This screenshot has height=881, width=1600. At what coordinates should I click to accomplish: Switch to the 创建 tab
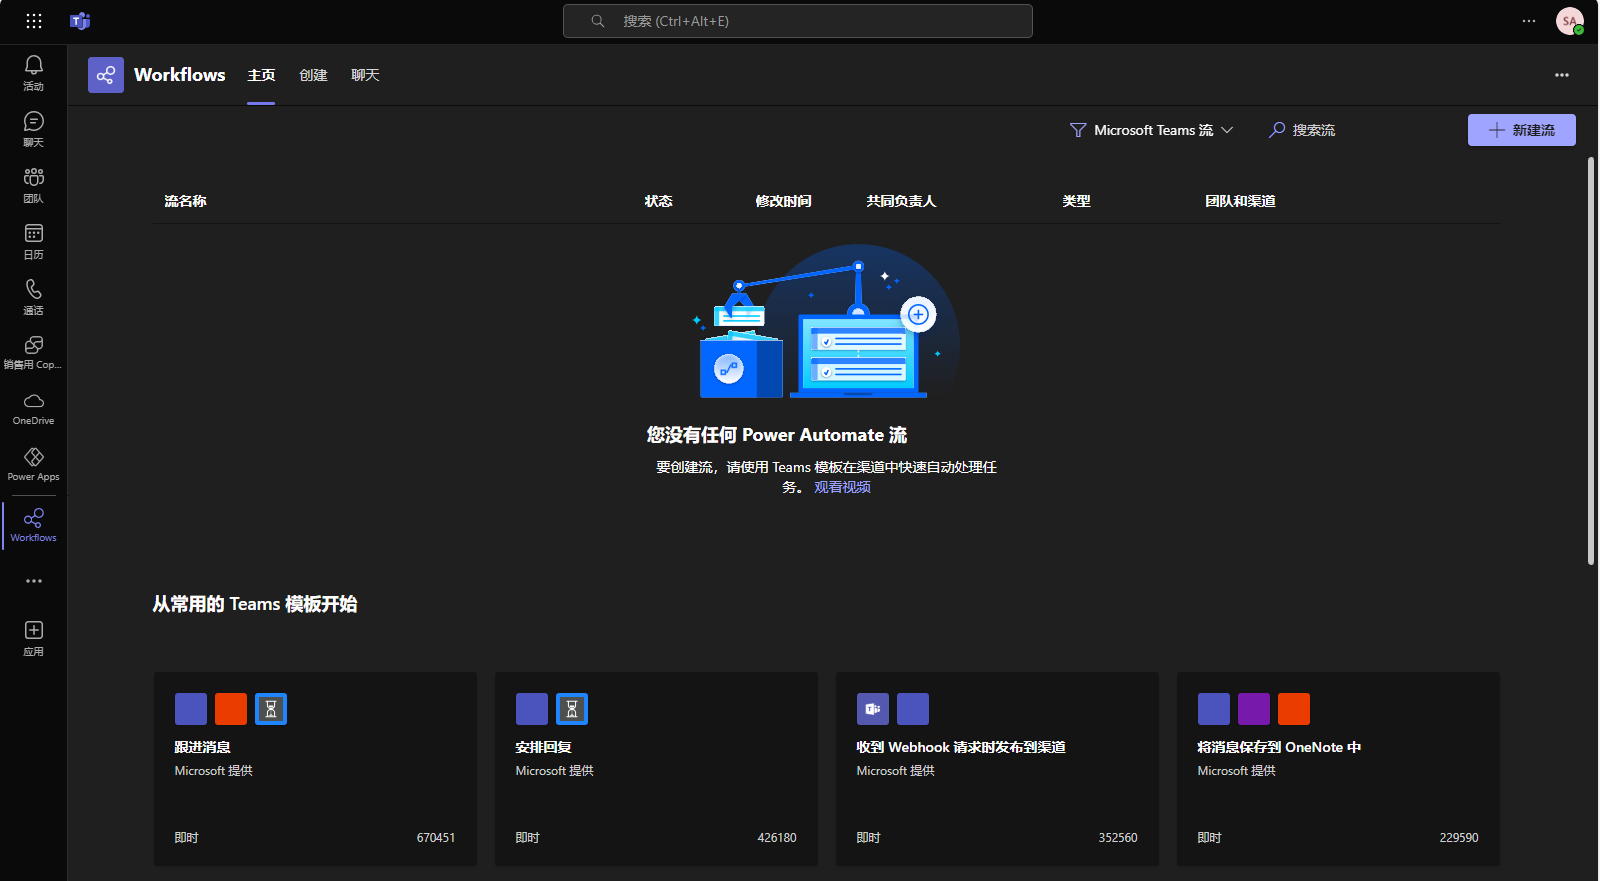tap(313, 75)
